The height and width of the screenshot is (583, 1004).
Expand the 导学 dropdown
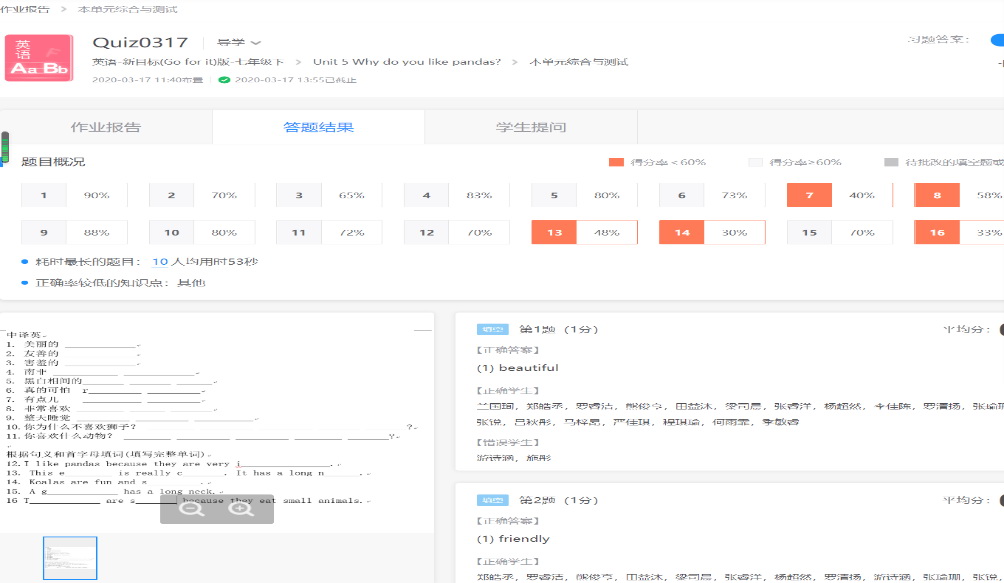click(x=239, y=42)
